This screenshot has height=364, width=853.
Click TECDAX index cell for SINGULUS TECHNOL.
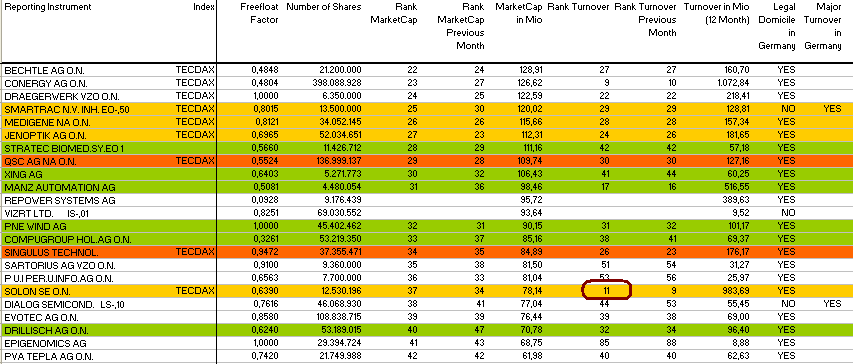click(x=195, y=252)
